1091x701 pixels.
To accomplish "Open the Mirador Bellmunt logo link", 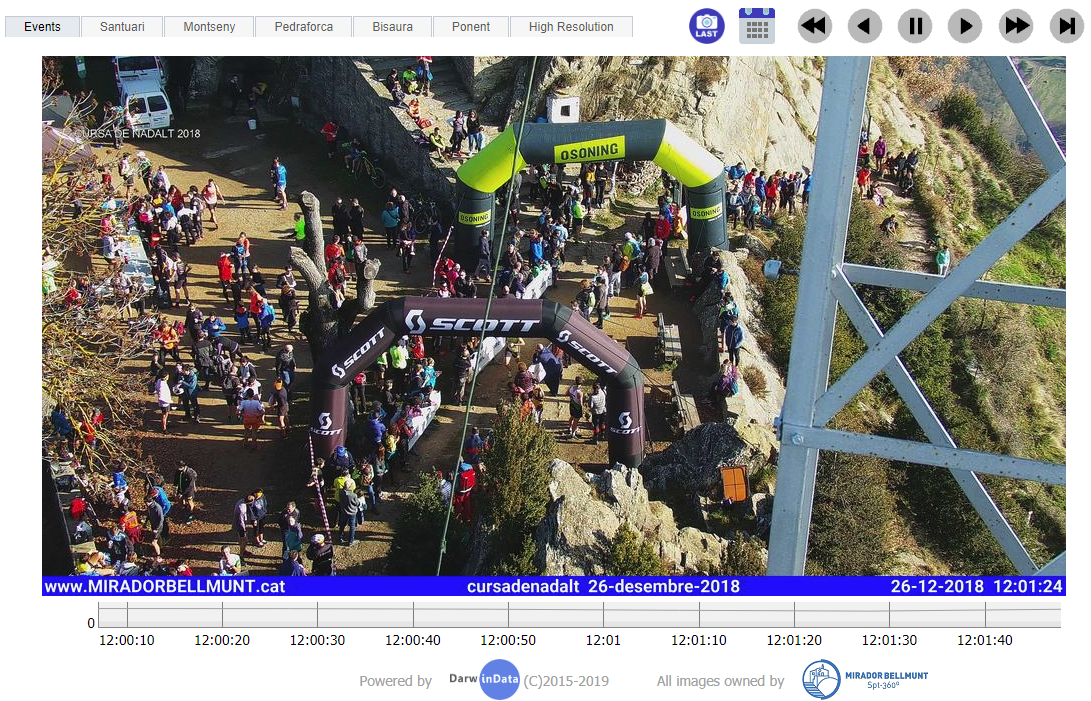I will (x=865, y=679).
